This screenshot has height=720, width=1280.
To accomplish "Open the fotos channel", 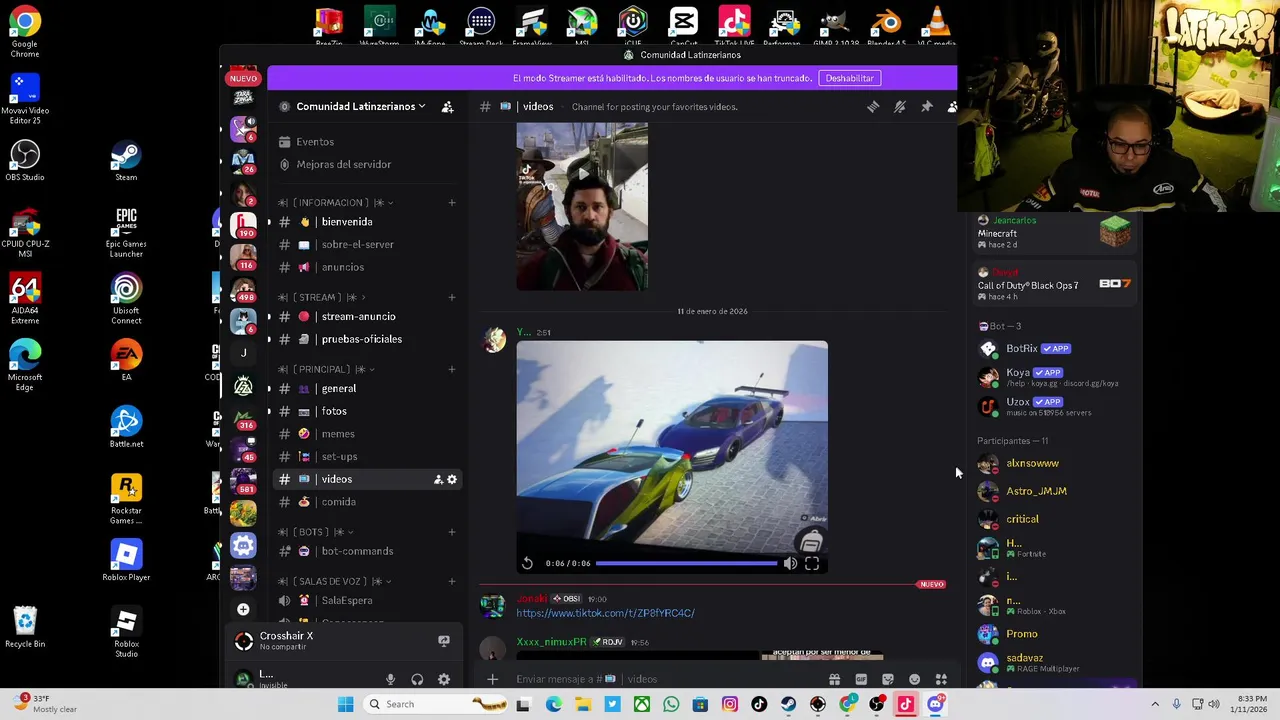I will [367, 412].
